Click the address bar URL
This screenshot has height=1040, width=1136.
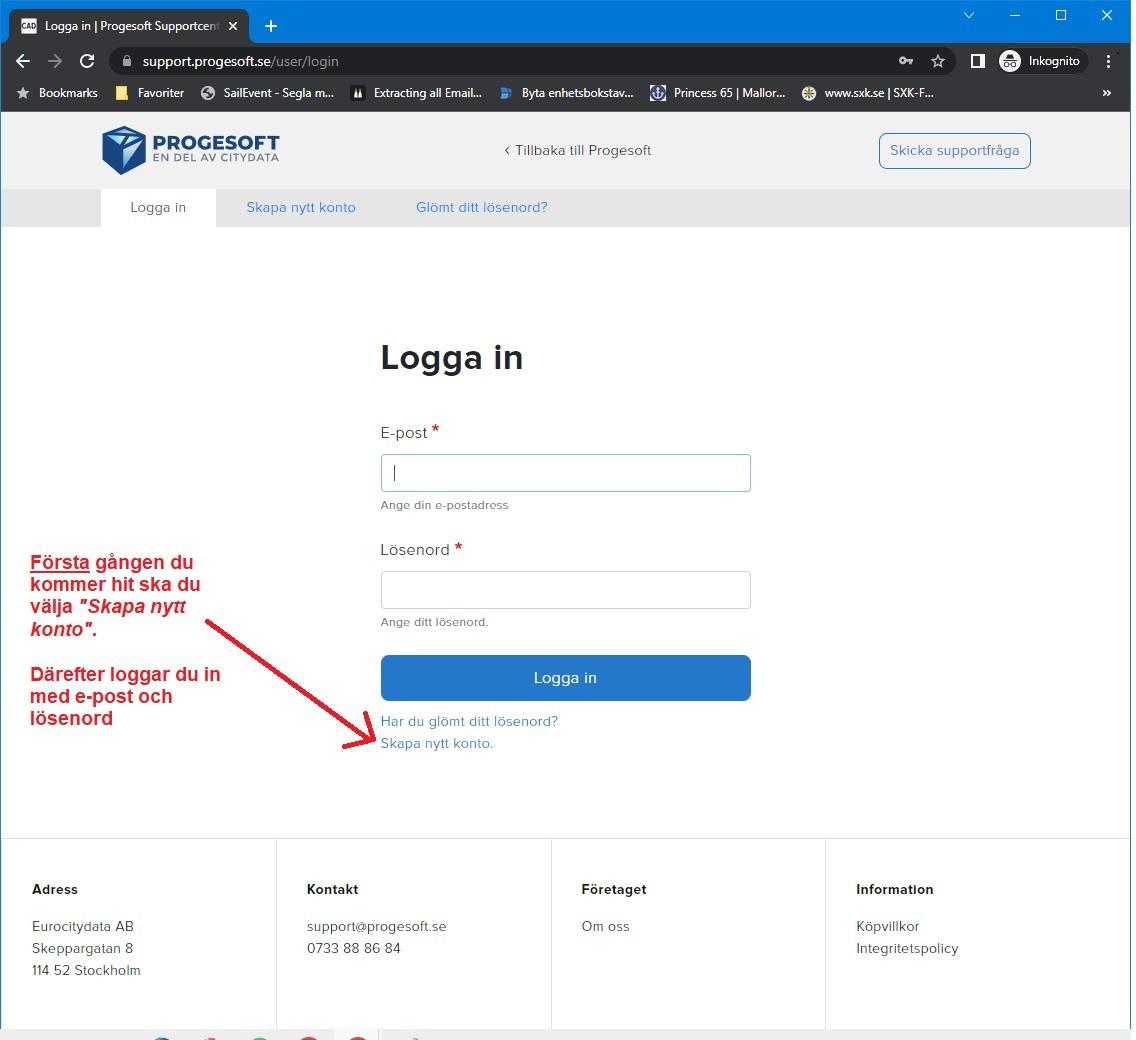pyautogui.click(x=241, y=62)
